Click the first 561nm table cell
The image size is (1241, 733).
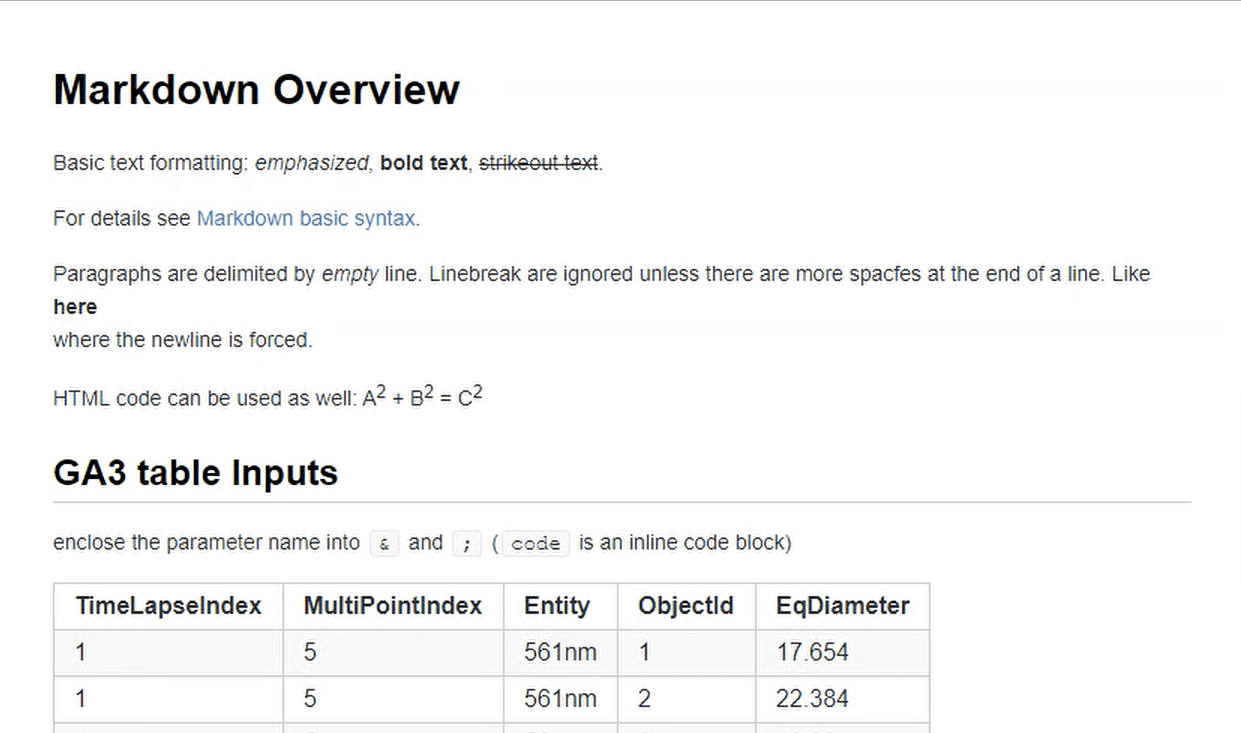point(560,652)
